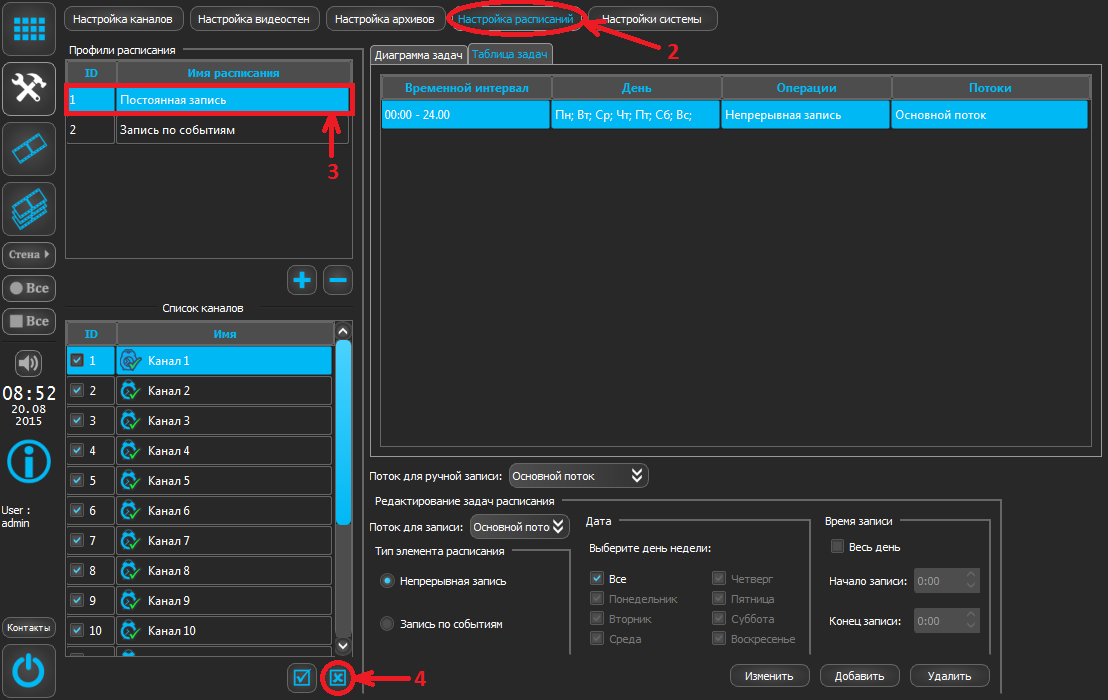Add a schedule profile with plus icon
This screenshot has width=1108, height=700.
[302, 280]
